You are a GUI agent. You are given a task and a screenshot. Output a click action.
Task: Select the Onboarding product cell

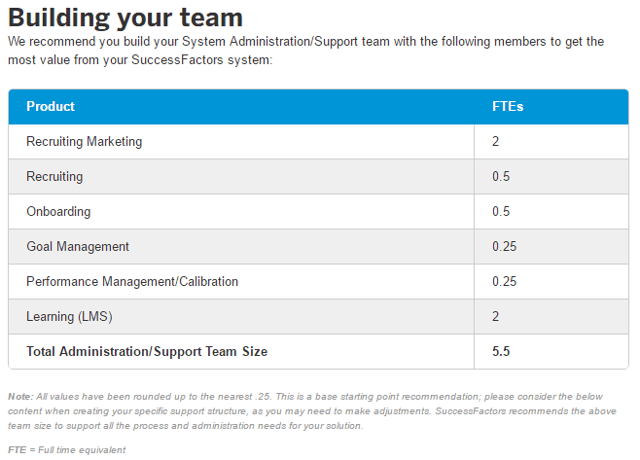pos(58,212)
